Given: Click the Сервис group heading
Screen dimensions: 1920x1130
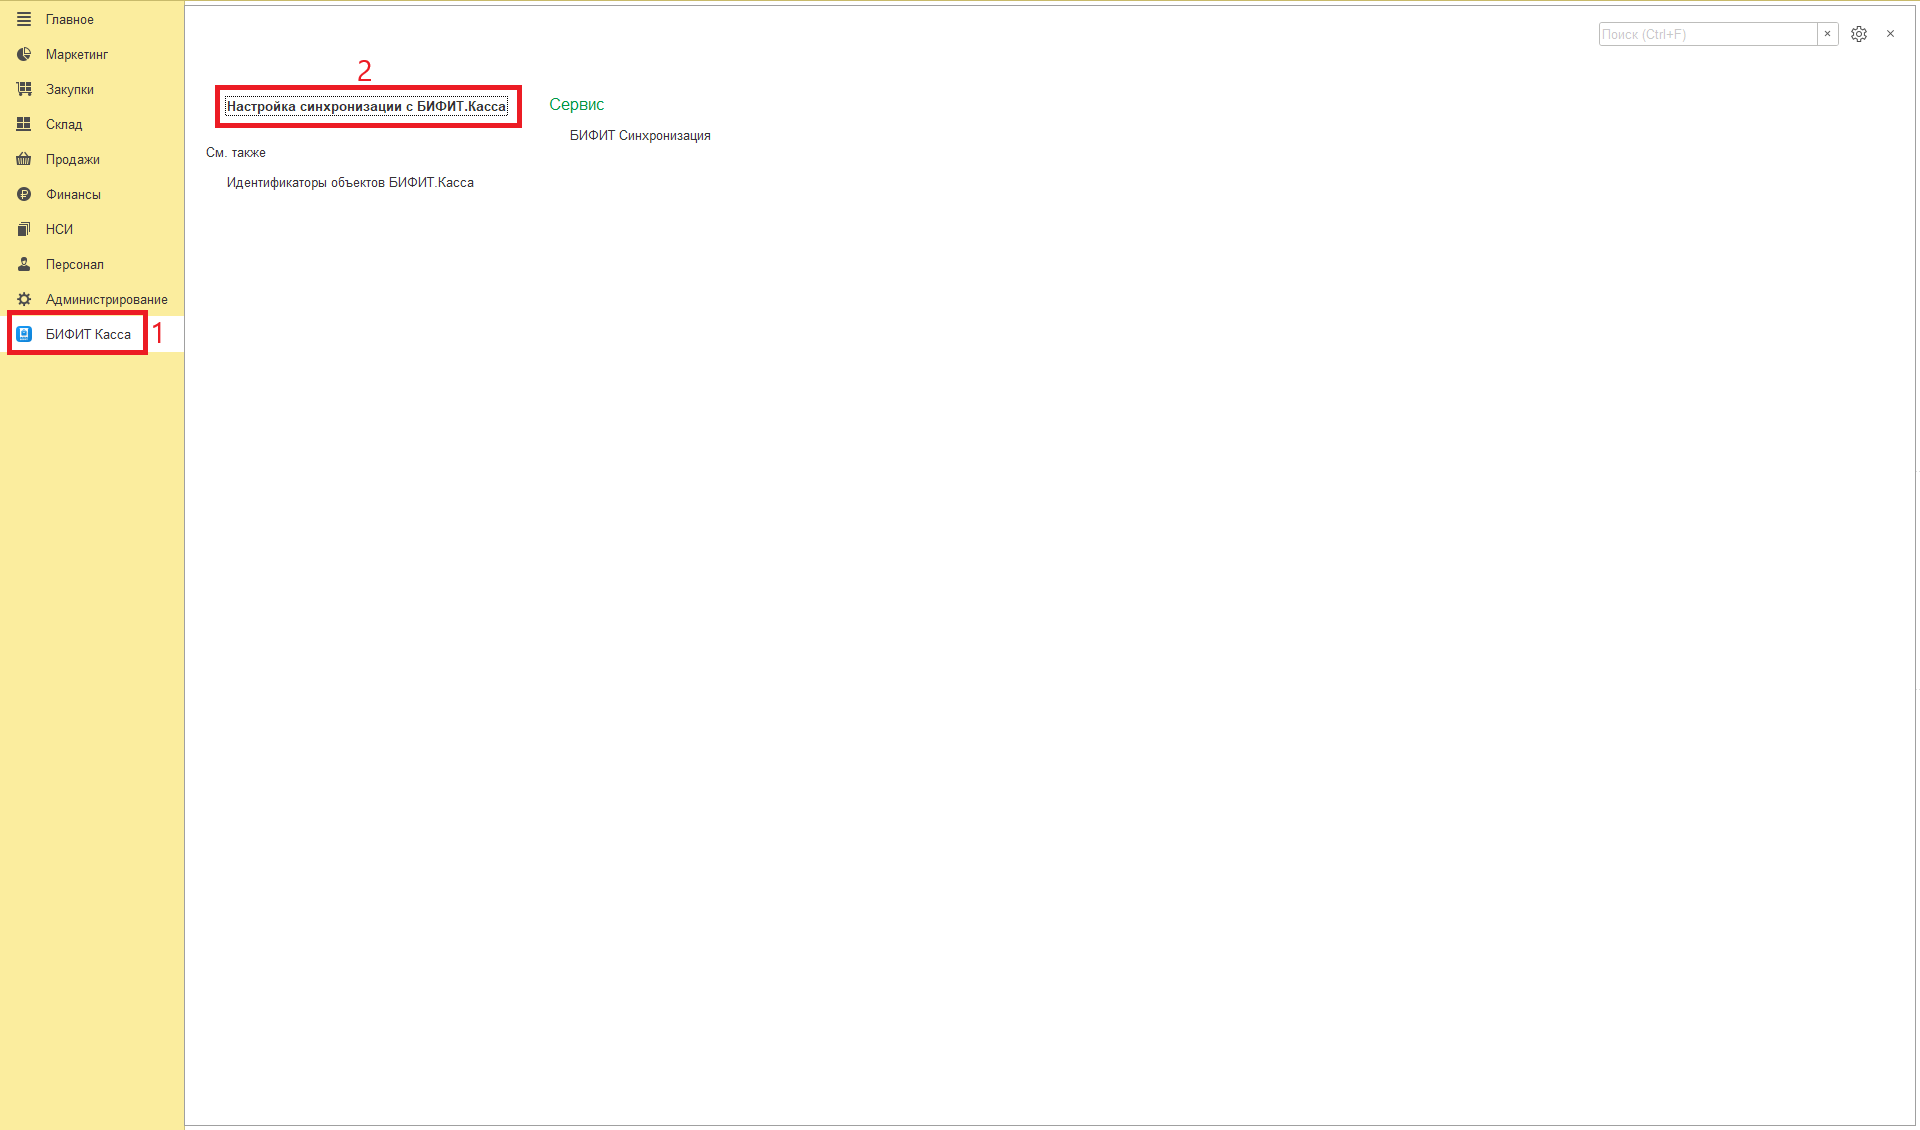Looking at the screenshot, I should [577, 105].
